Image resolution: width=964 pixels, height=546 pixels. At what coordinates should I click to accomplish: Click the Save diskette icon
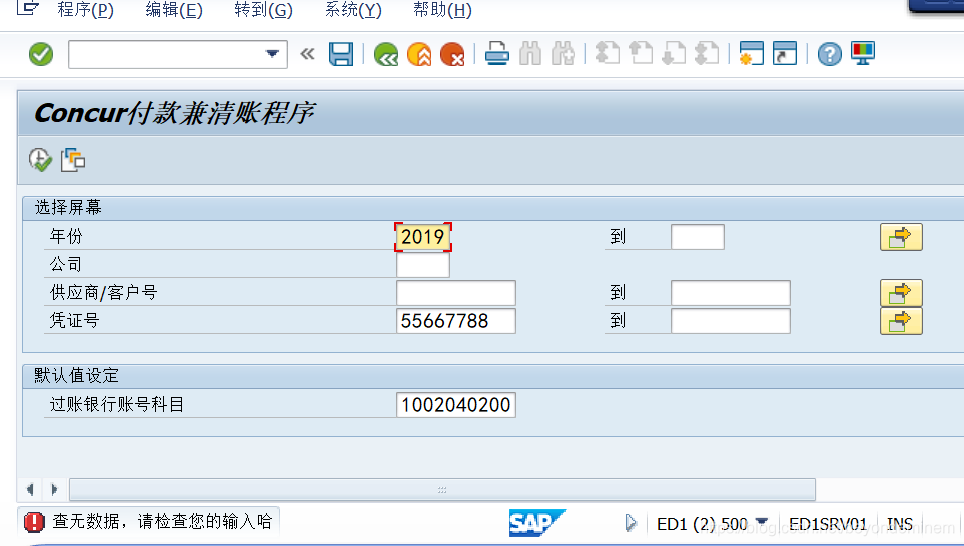pos(341,54)
